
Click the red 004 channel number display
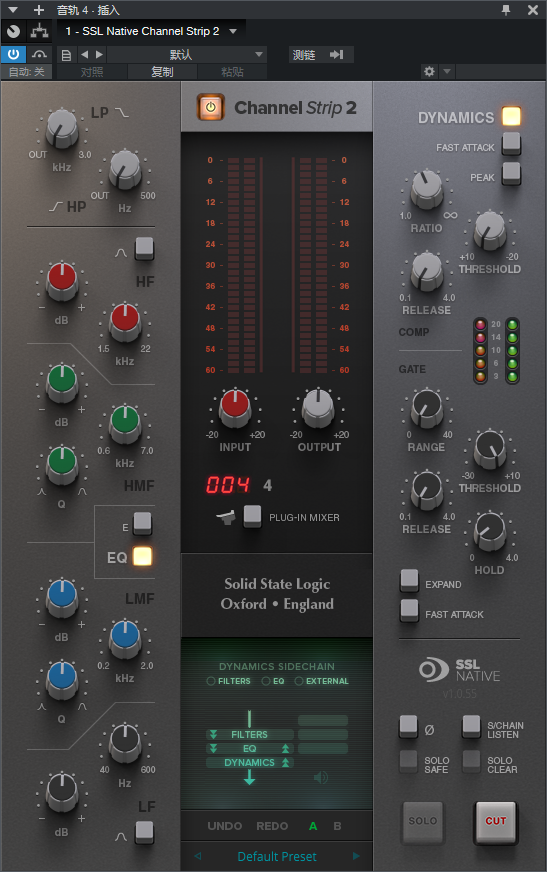point(228,485)
